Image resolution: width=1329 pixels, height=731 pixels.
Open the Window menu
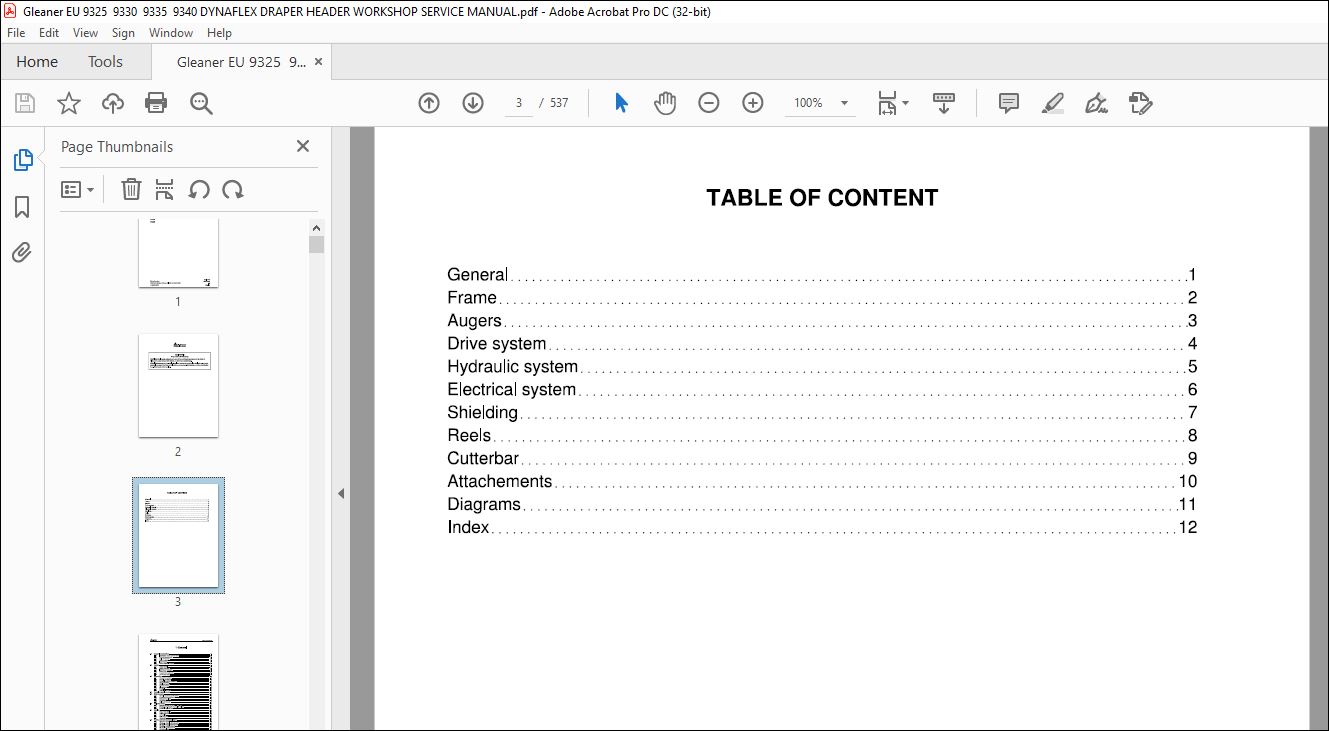pos(171,33)
